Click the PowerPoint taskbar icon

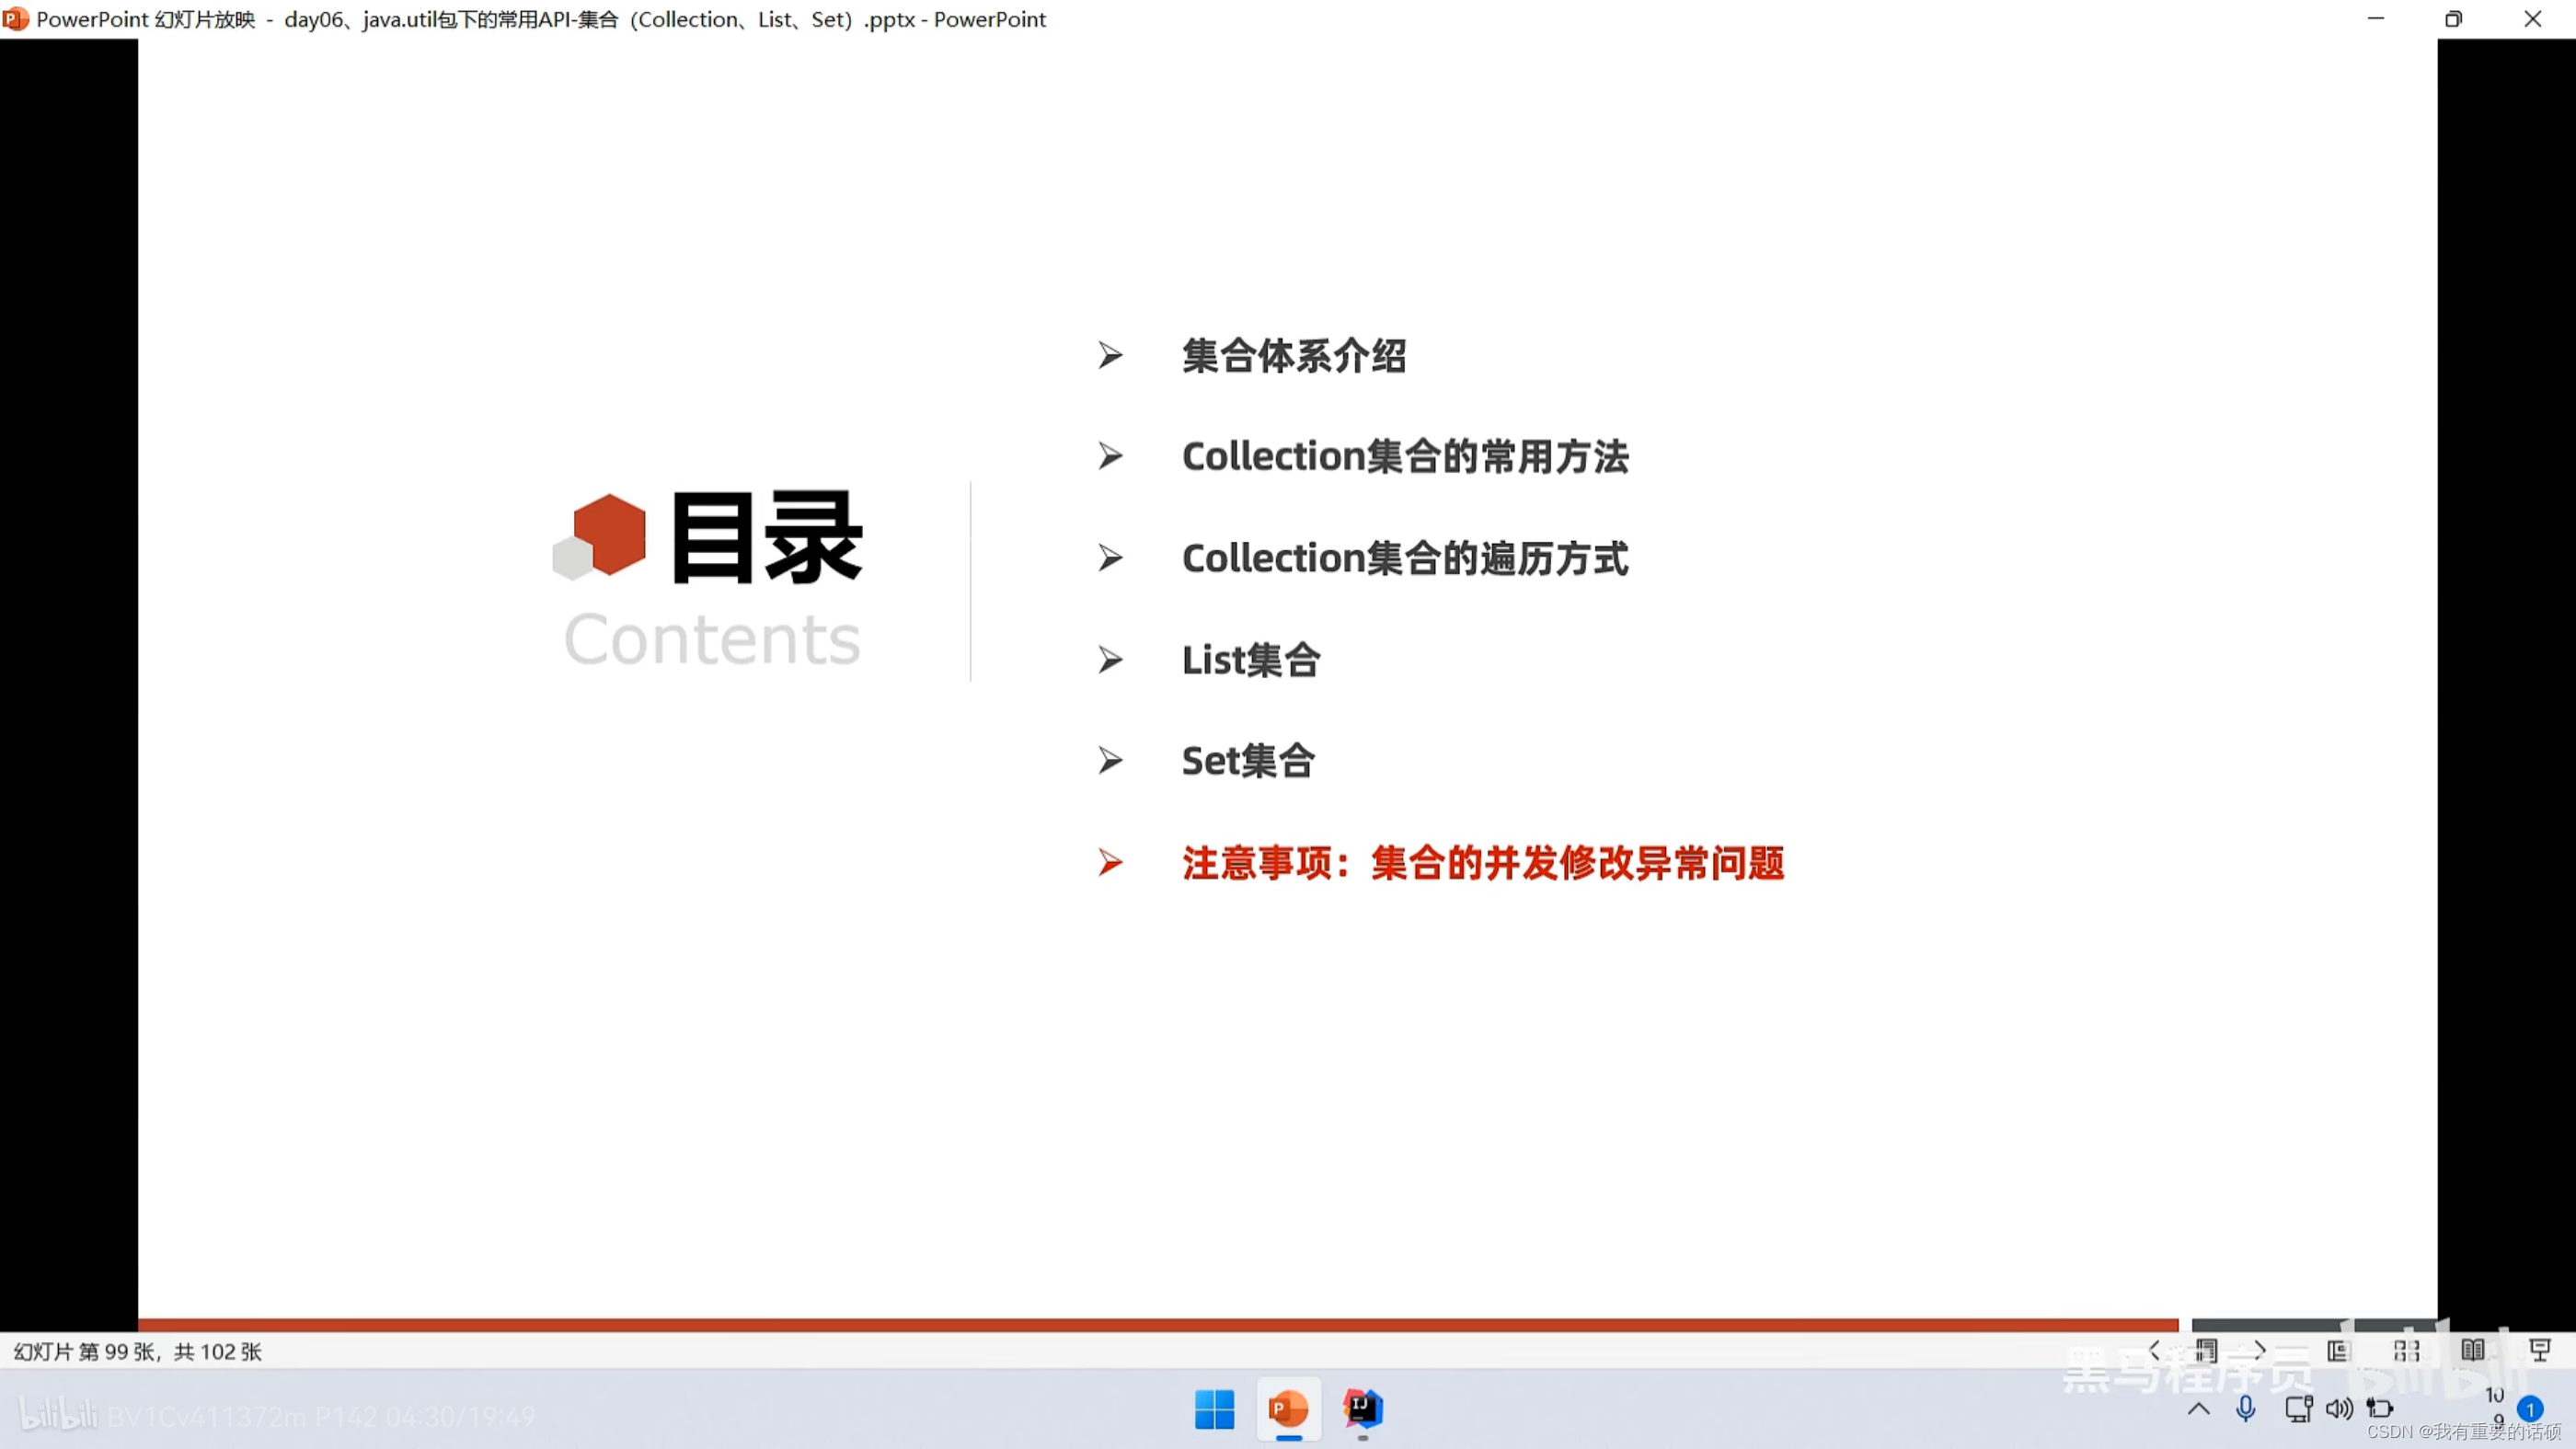(x=1288, y=1409)
